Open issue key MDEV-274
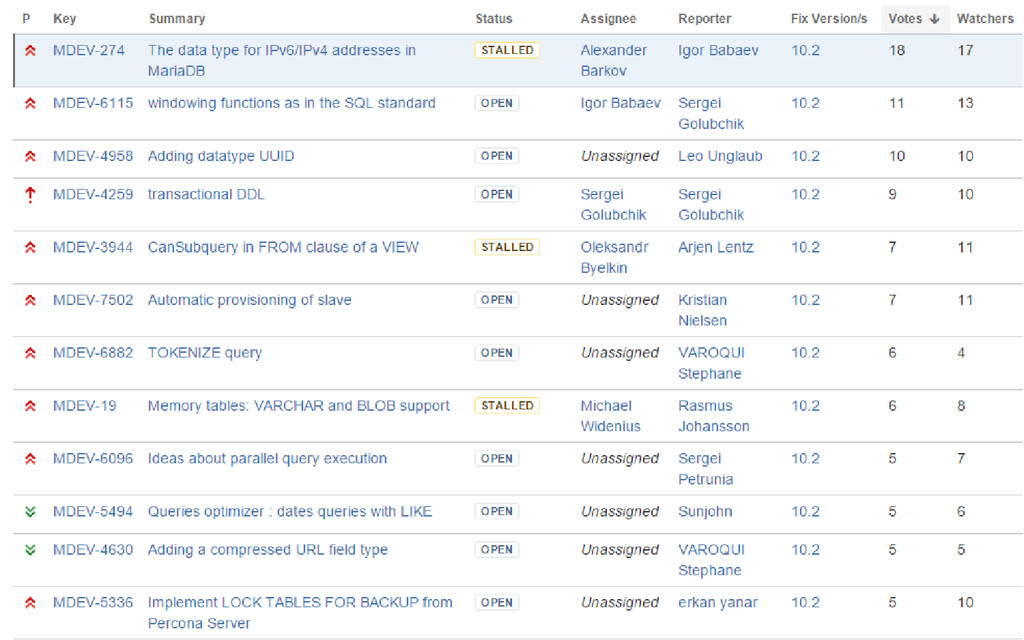1024x640 pixels. [x=89, y=50]
